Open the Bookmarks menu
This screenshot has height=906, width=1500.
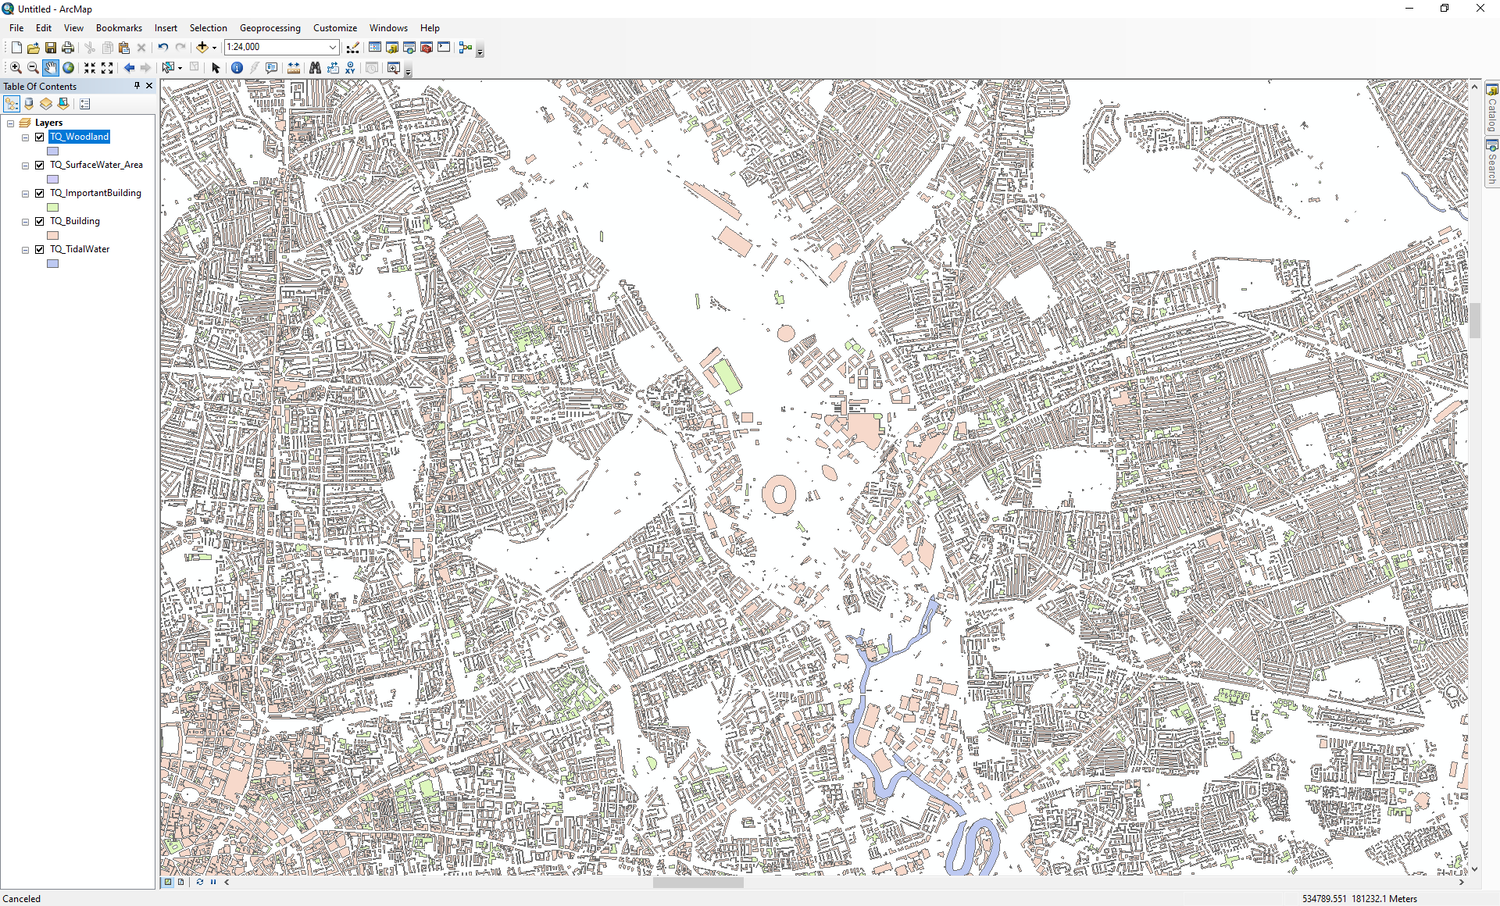(119, 28)
